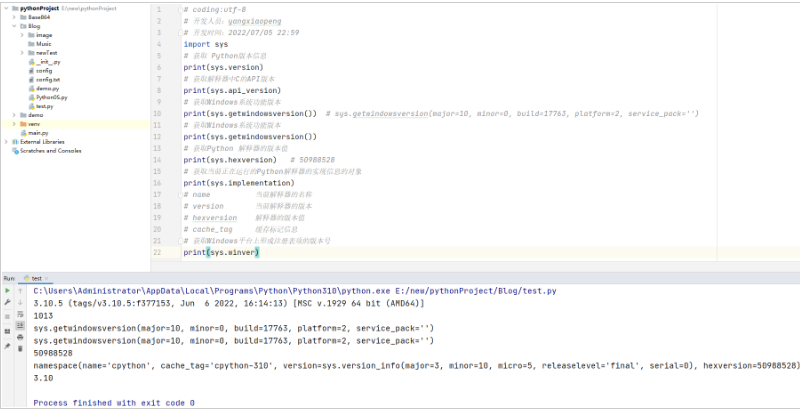Click fold end marker at line 3

pyautogui.click(x=180, y=33)
